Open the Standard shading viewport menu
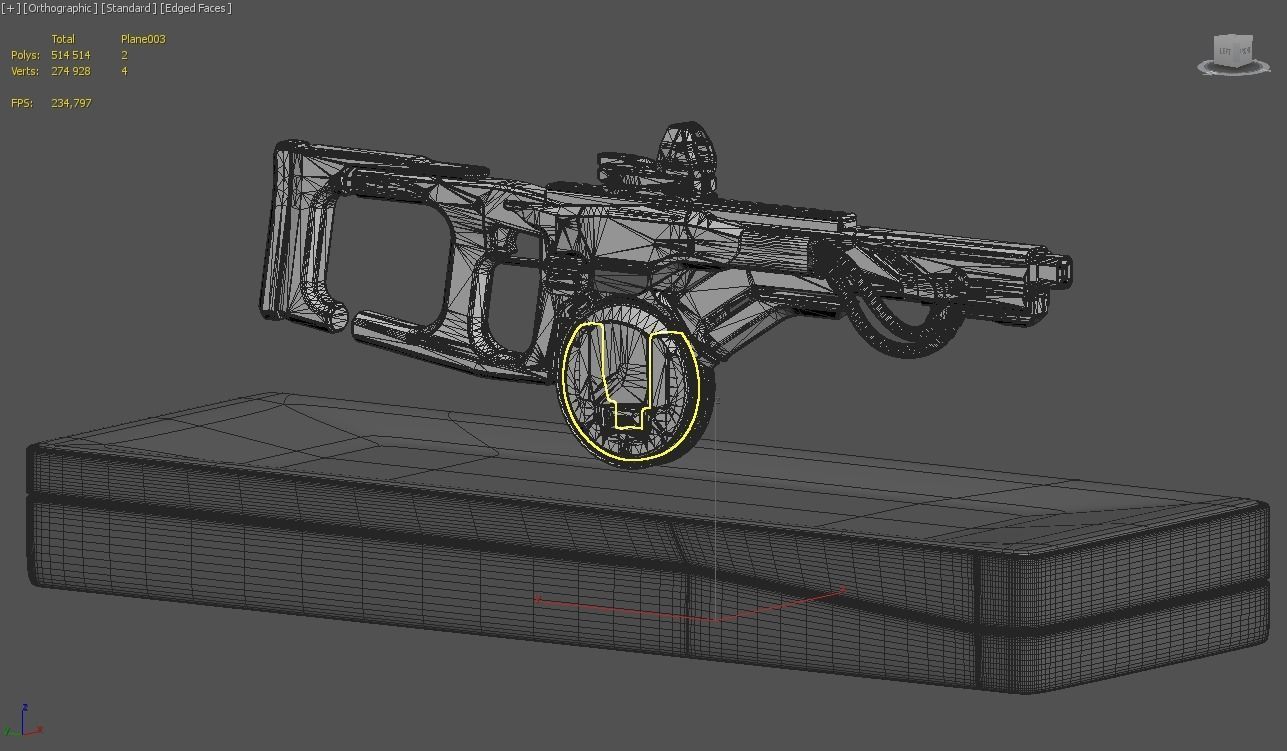The width and height of the screenshot is (1287, 751). (x=129, y=8)
